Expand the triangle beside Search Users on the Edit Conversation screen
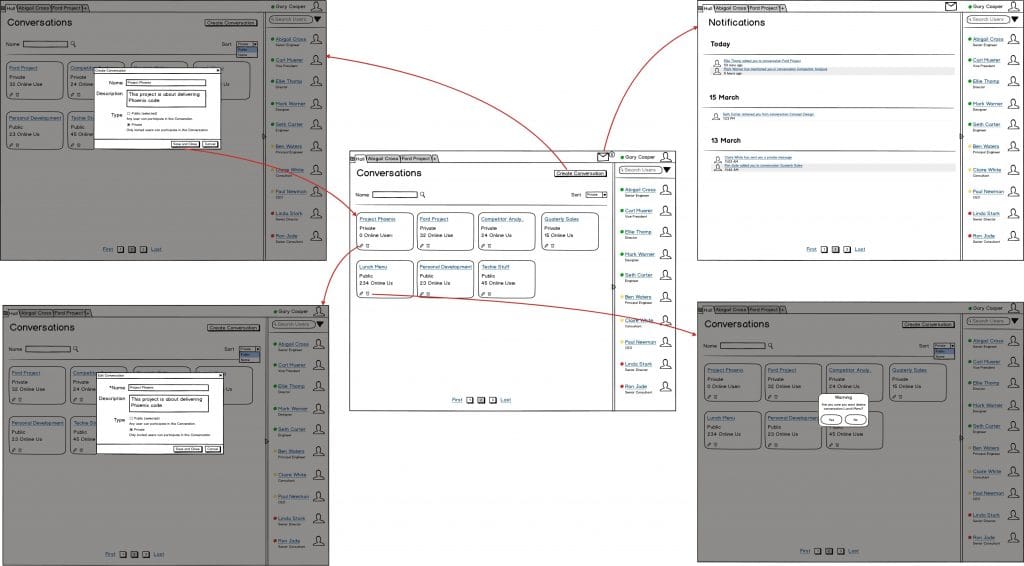 click(x=320, y=324)
